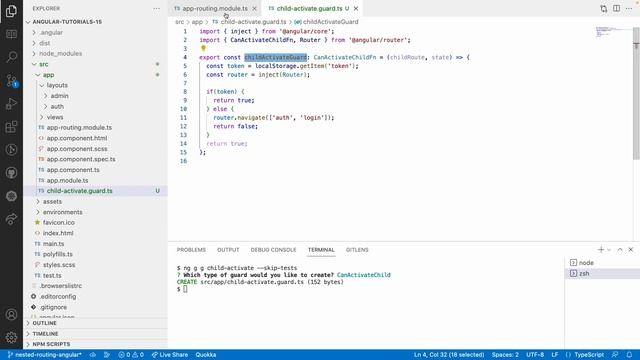Click the notifications bell in status bar

pos(629,355)
